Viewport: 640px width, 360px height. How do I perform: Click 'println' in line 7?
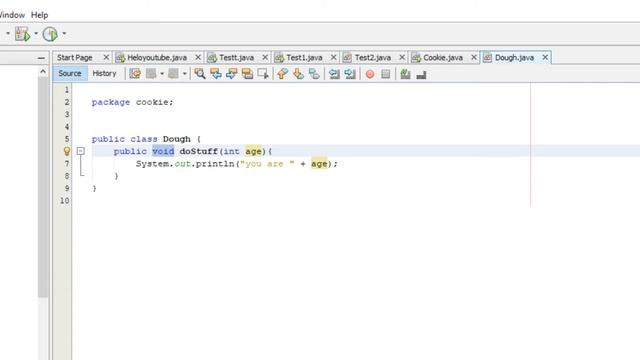click(x=215, y=164)
